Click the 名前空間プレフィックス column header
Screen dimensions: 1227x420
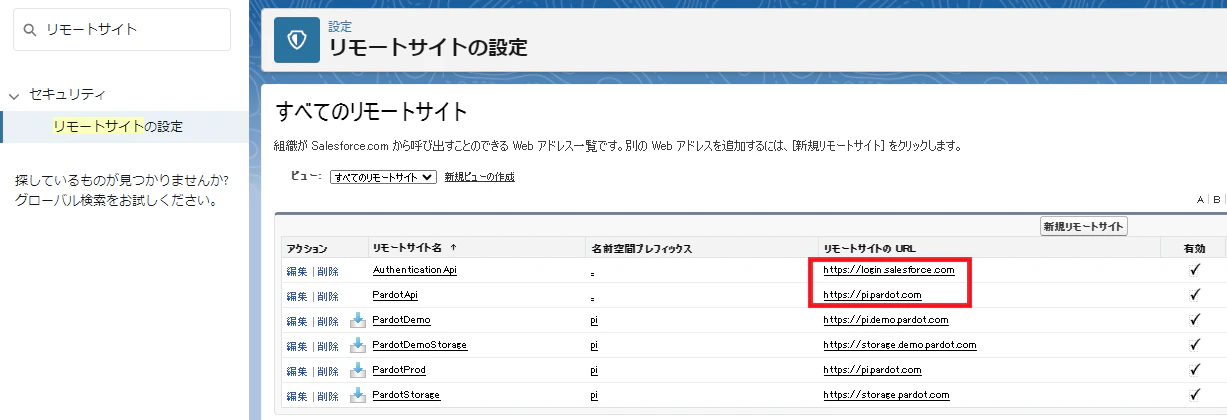click(641, 247)
